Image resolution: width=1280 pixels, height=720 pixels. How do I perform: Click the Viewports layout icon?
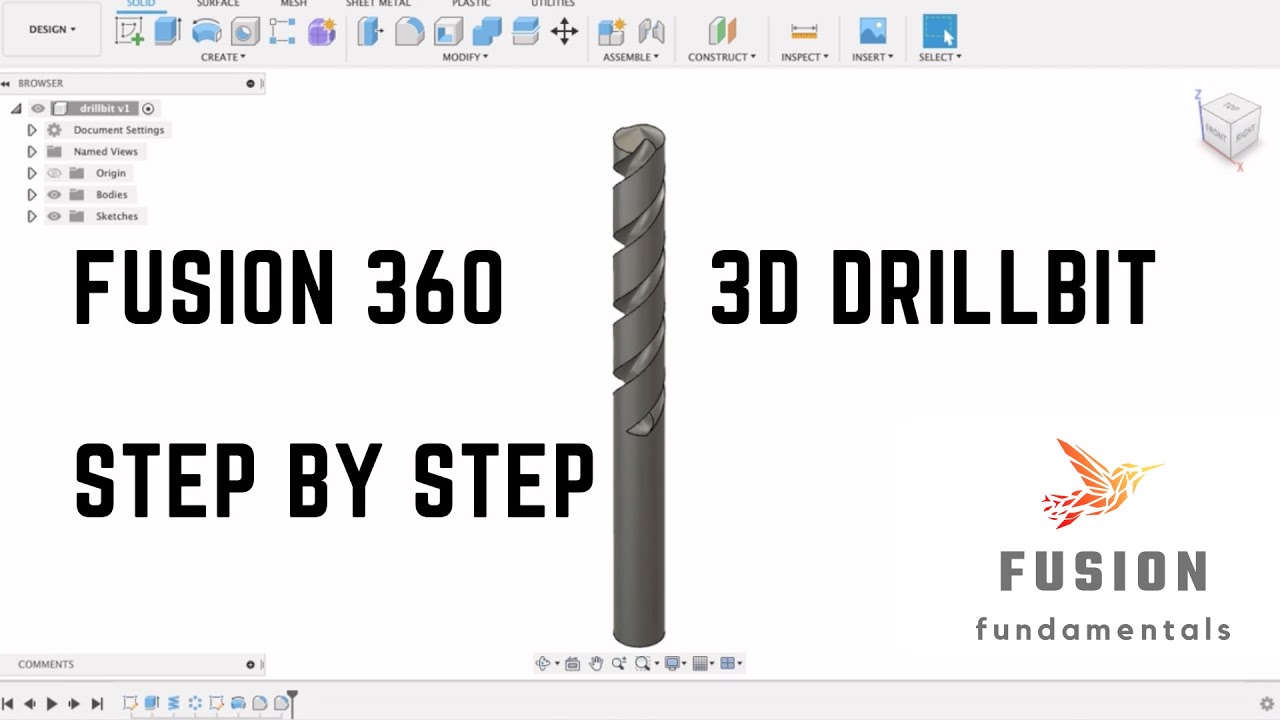point(728,663)
